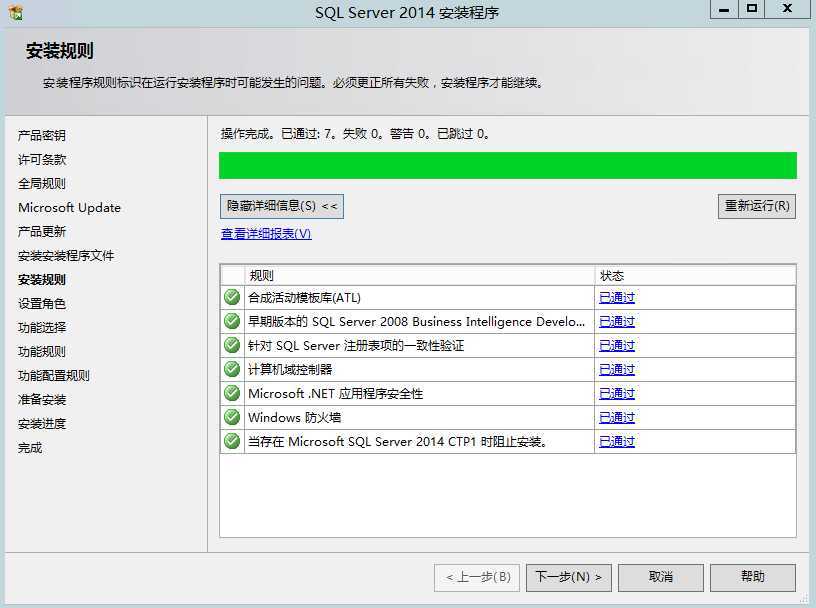
Task: Select 安装规则 step in sidebar
Action: (x=42, y=280)
